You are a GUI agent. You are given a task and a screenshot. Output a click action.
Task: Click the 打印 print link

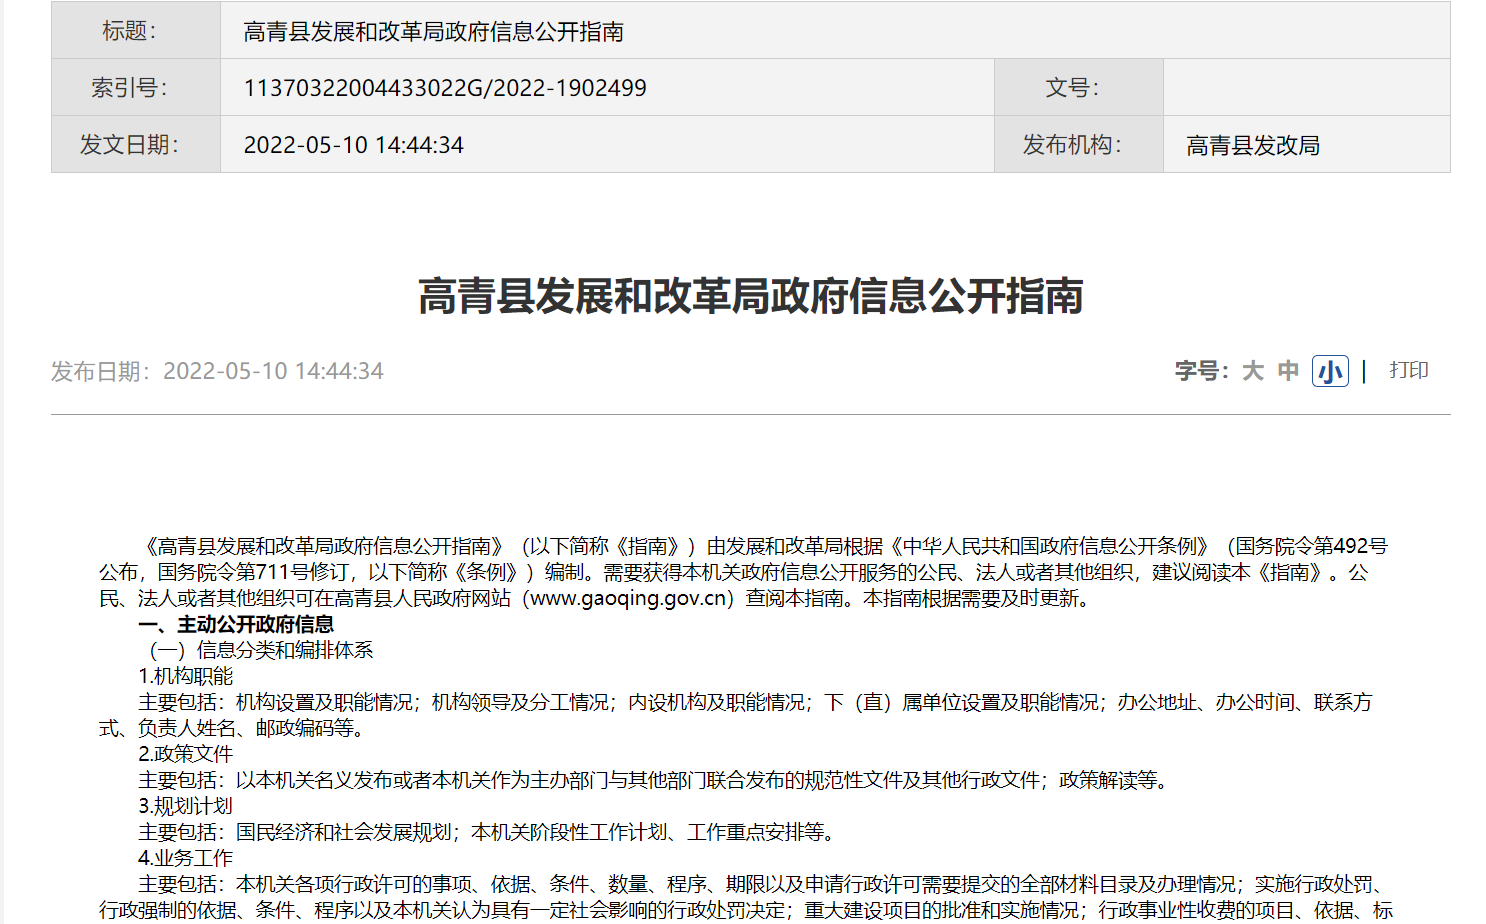1408,371
